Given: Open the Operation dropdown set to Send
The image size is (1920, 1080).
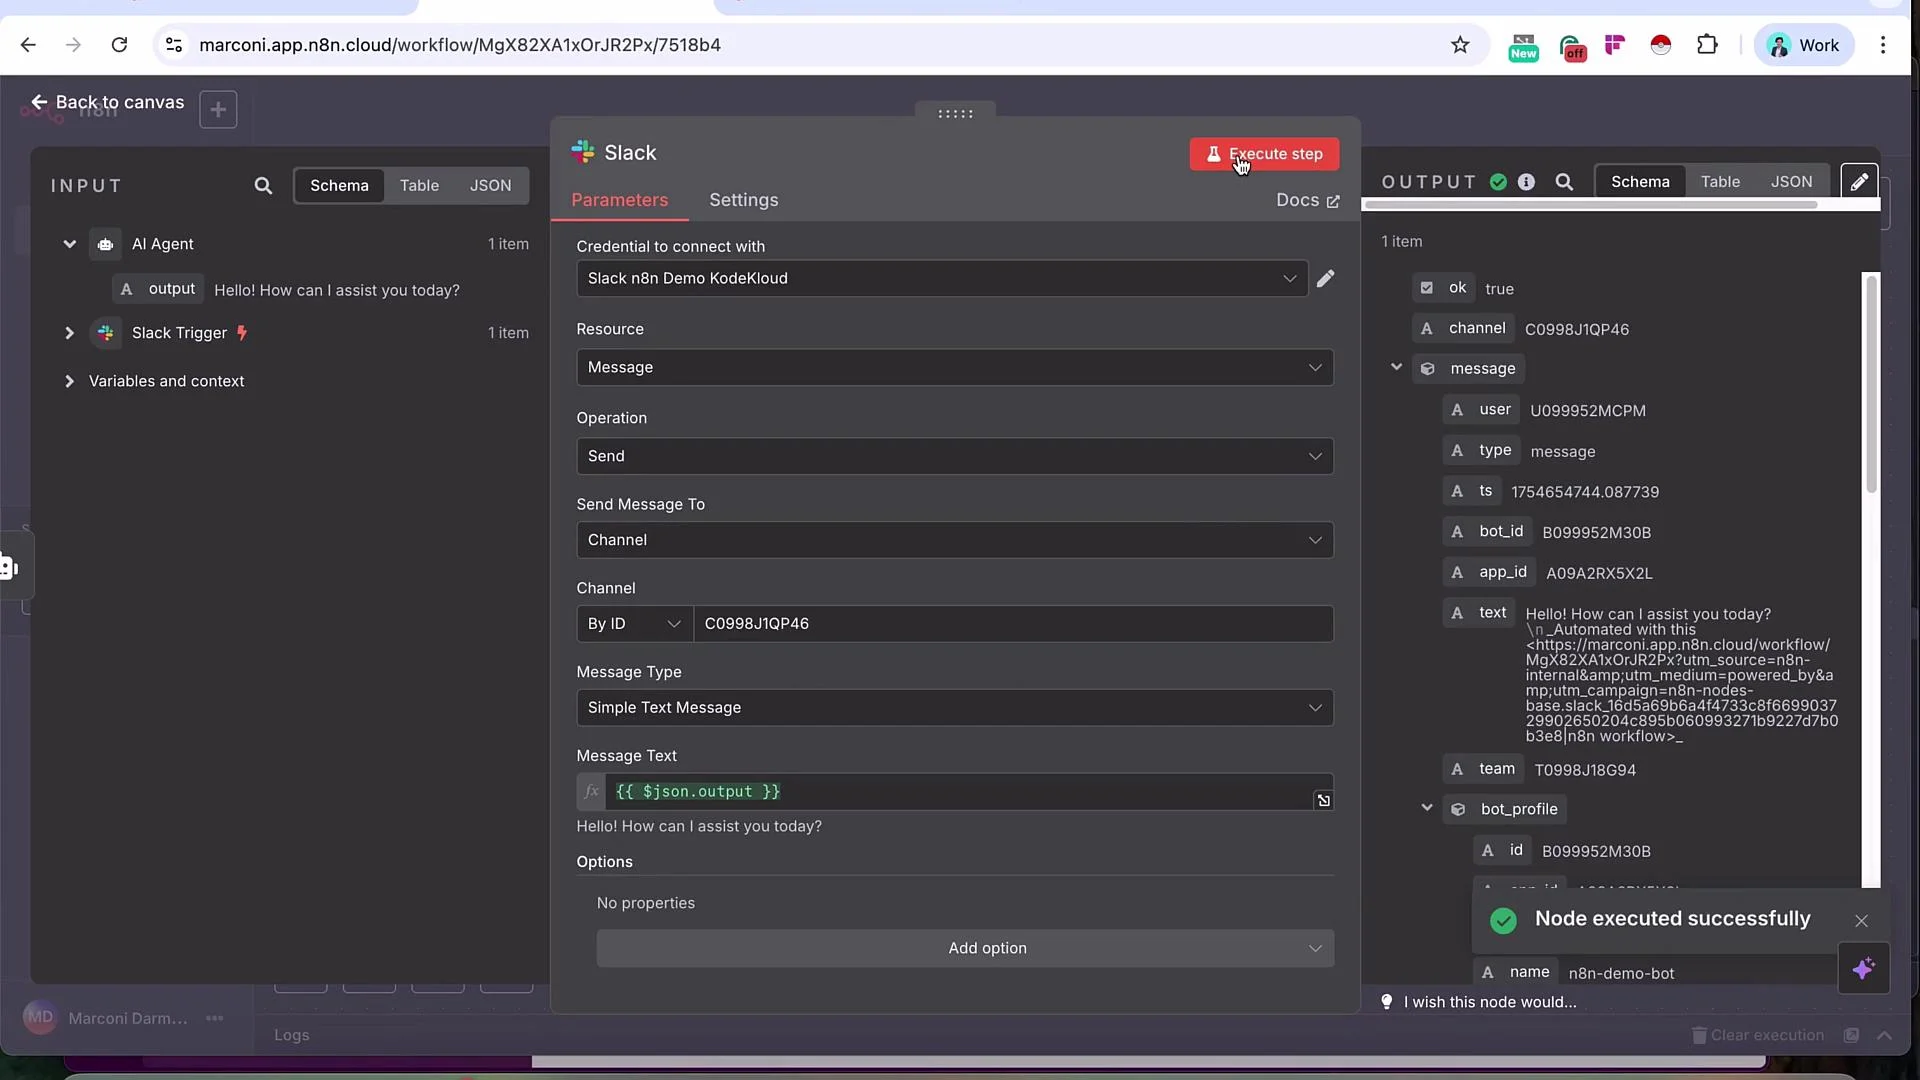Looking at the screenshot, I should coord(955,456).
